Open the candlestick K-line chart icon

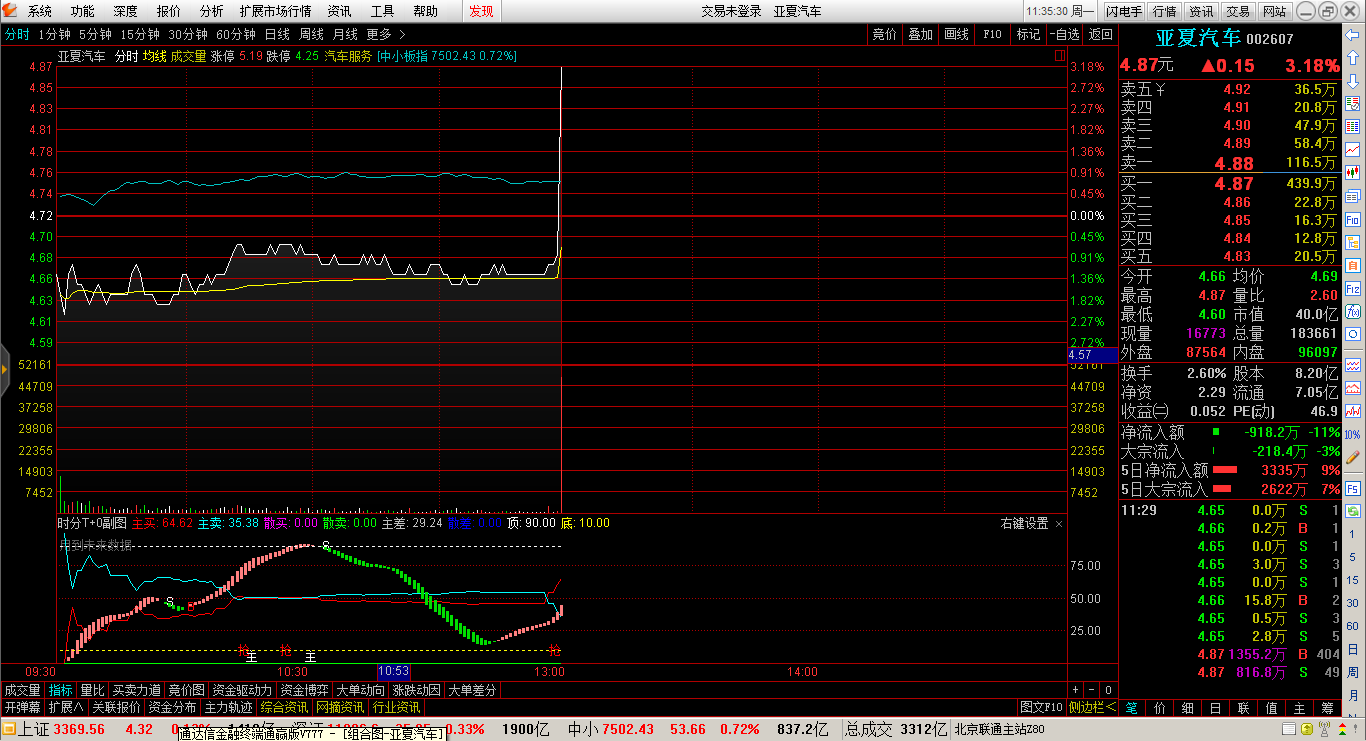point(1352,172)
